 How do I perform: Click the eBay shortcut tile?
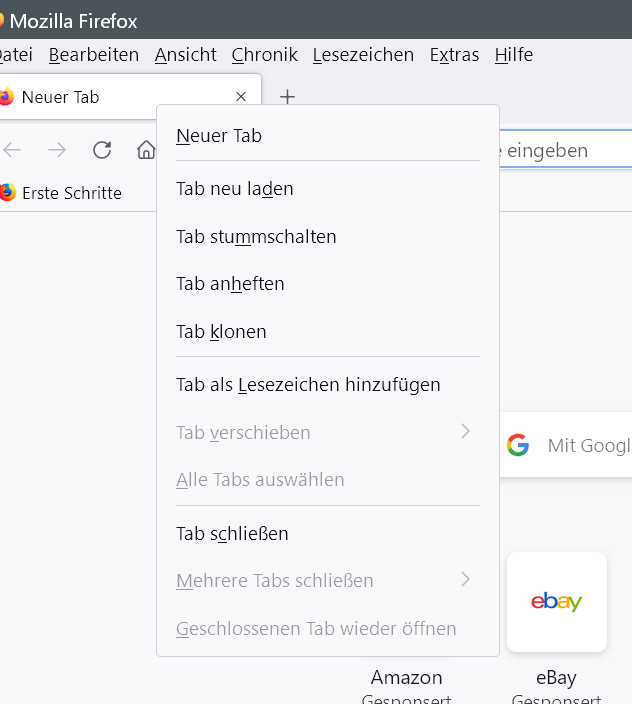(x=556, y=602)
